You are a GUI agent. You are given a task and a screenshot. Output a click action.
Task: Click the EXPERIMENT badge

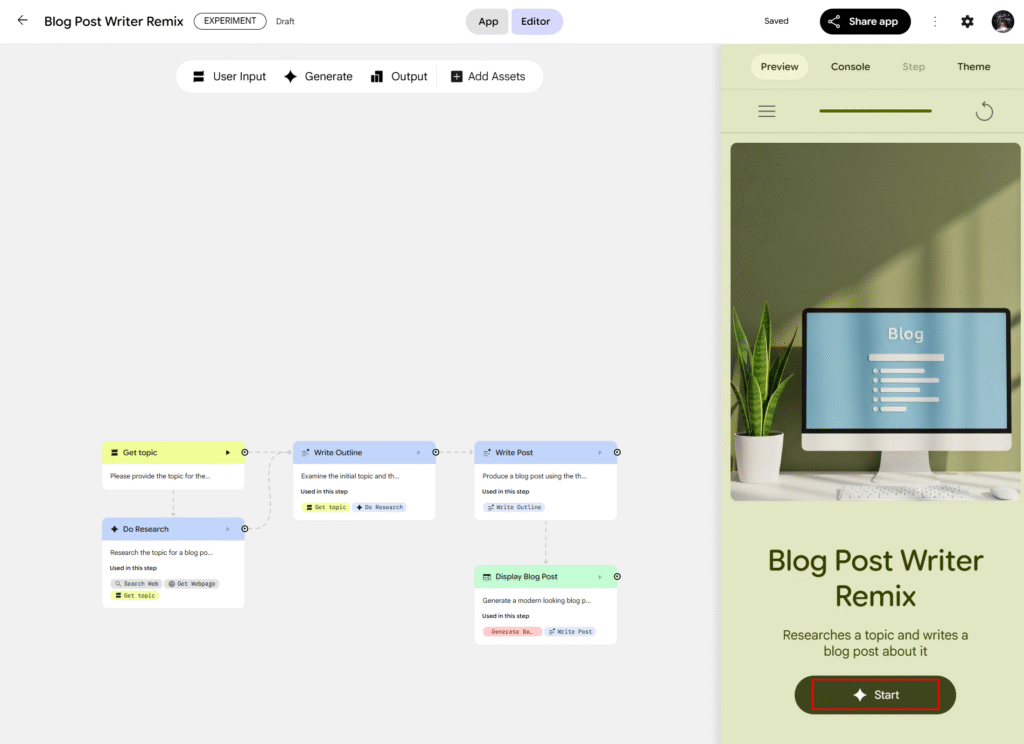point(230,21)
